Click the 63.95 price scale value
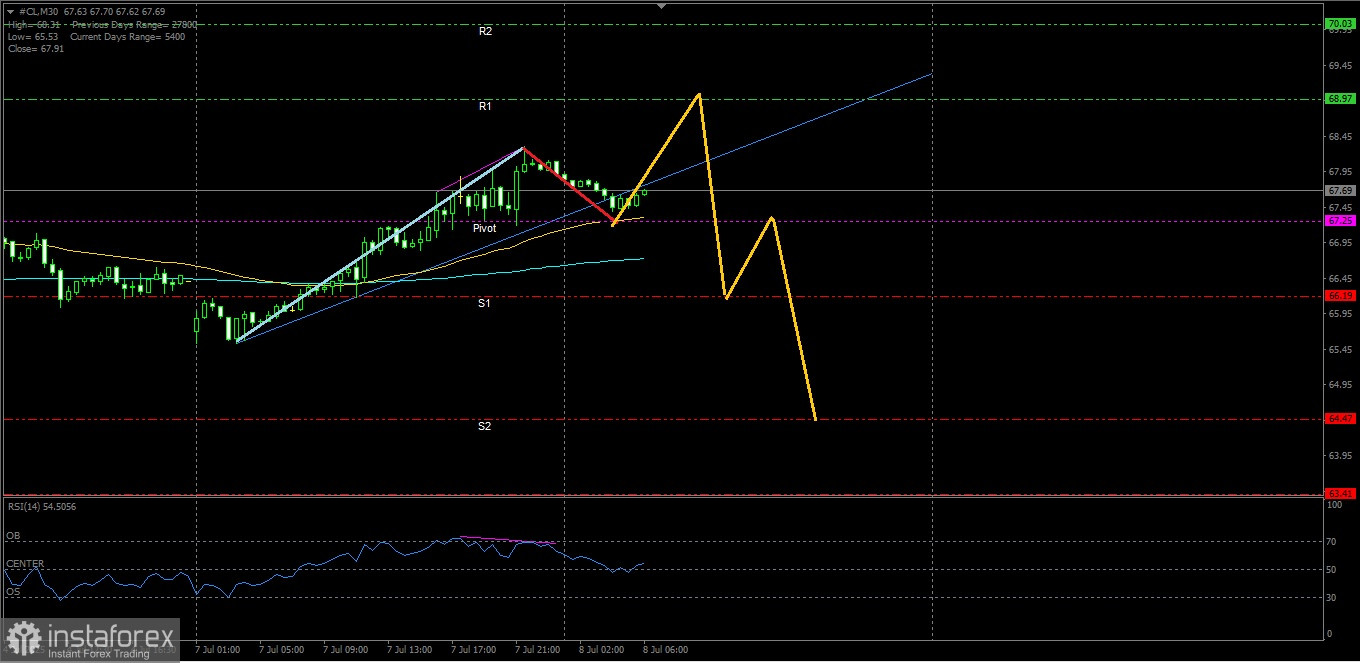1360x663 pixels. pyautogui.click(x=1339, y=456)
